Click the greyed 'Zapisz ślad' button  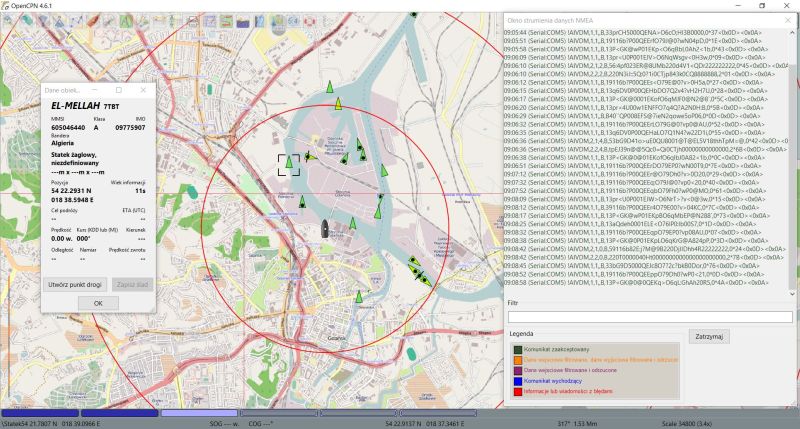(132, 285)
